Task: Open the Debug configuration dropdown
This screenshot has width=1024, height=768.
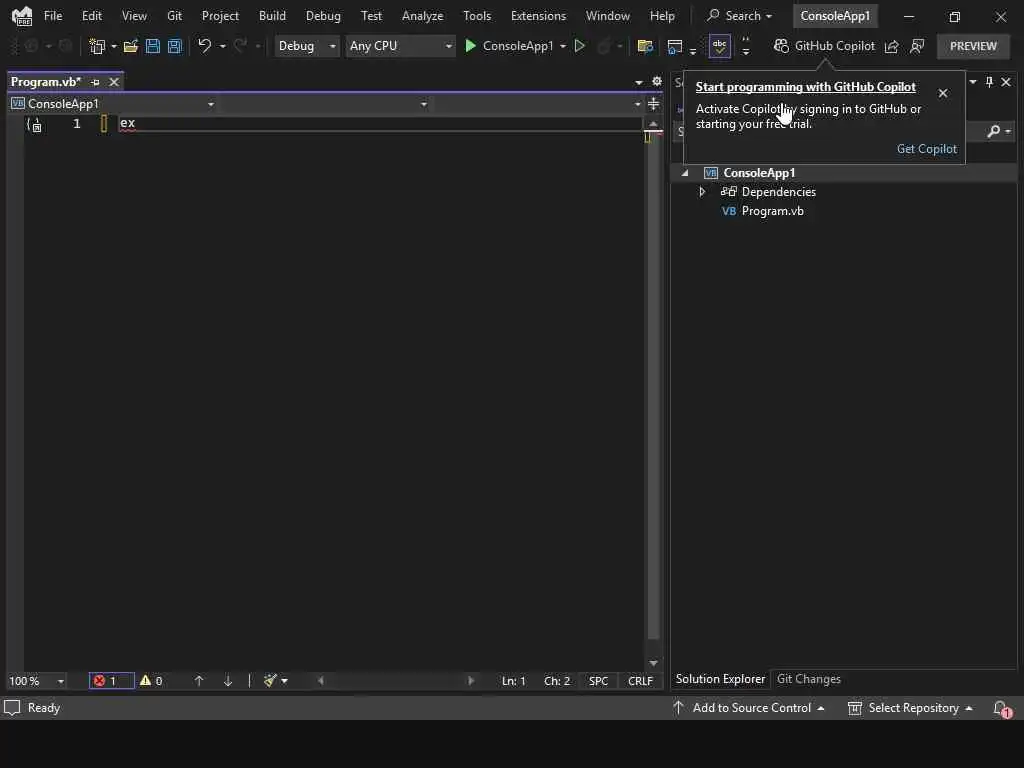Action: pyautogui.click(x=306, y=46)
